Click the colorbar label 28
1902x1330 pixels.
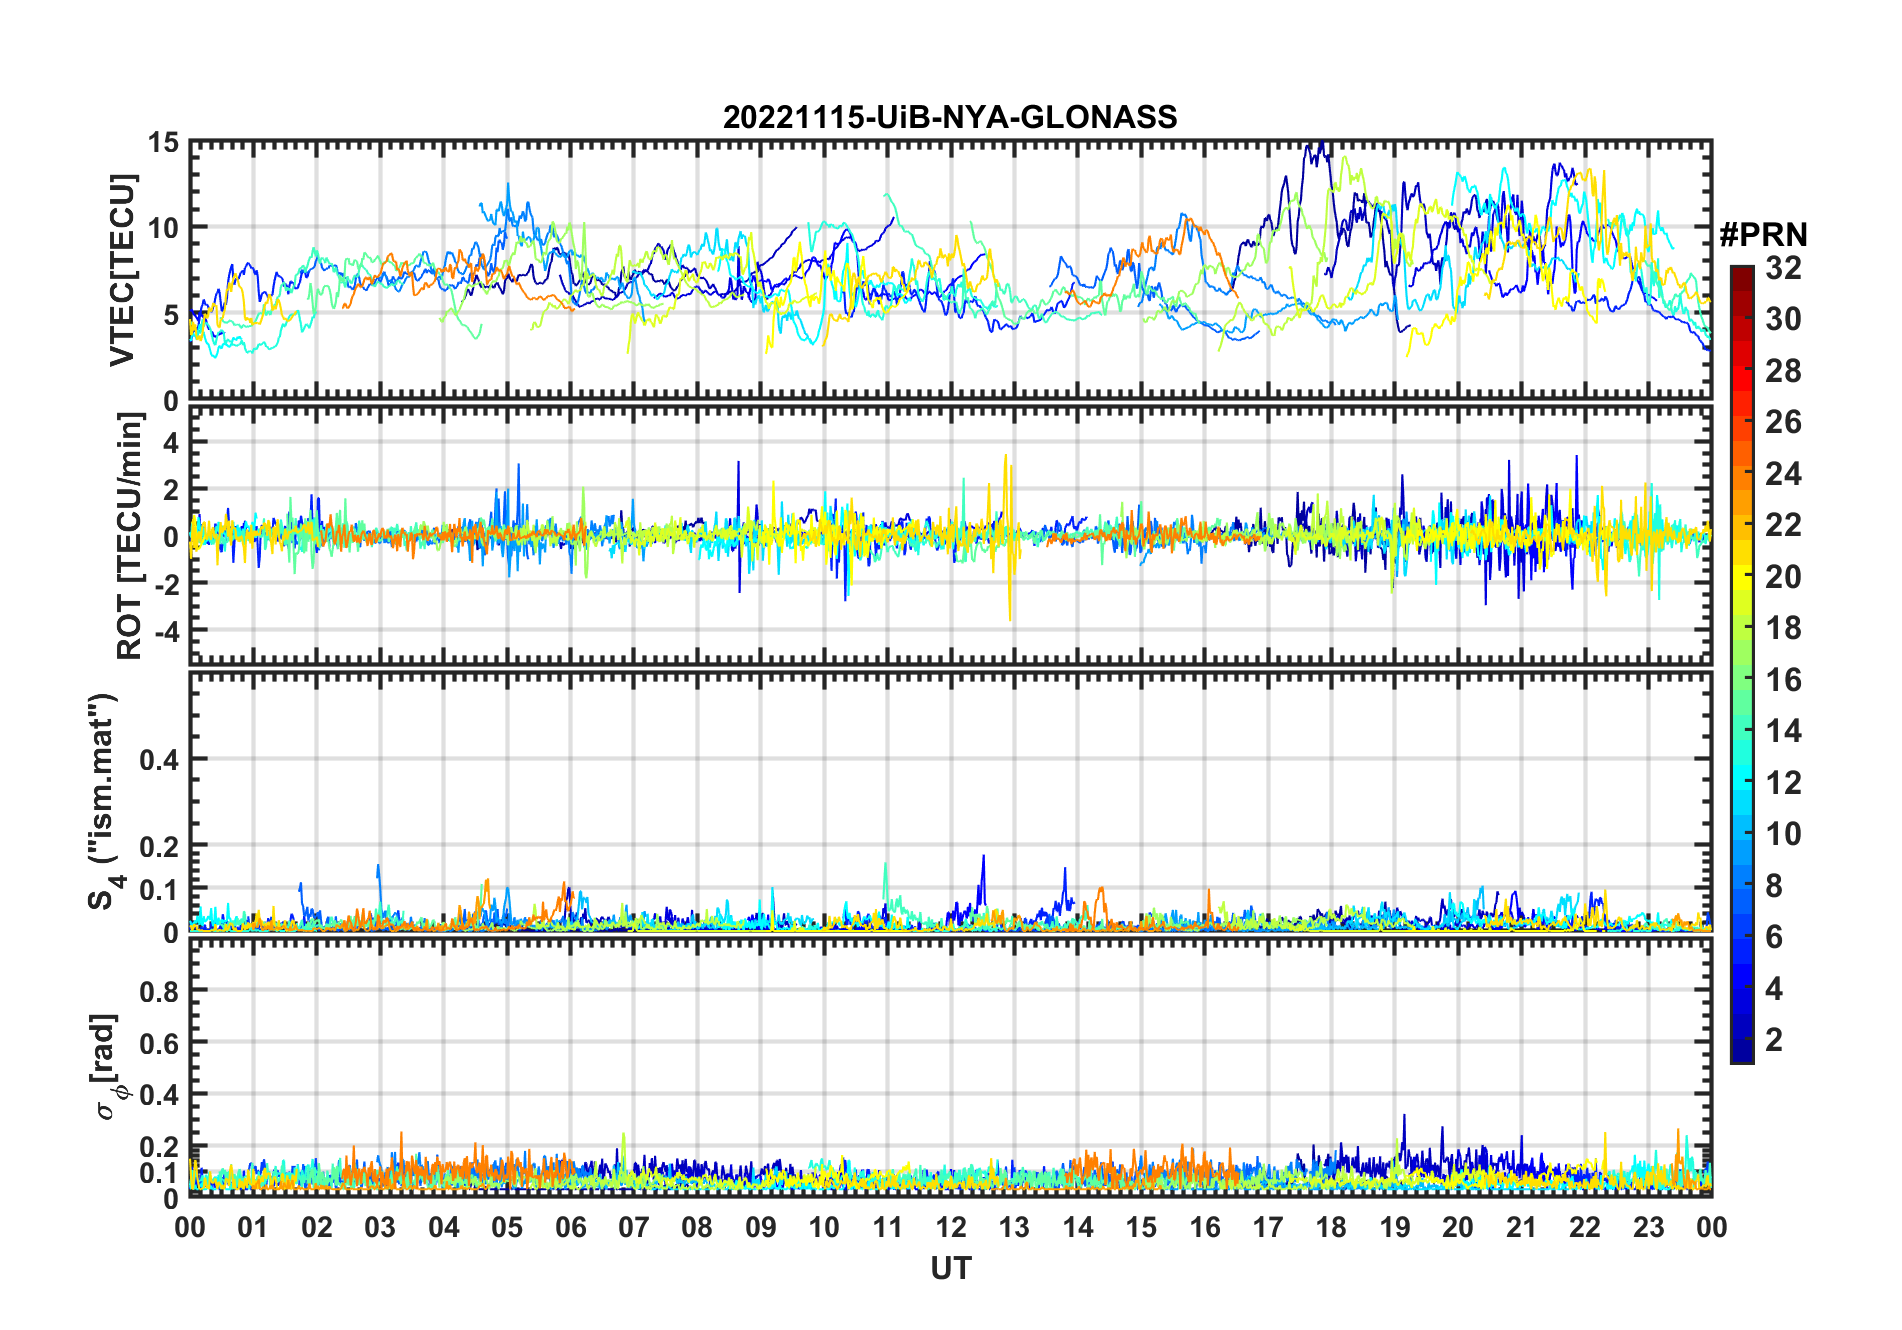[x=1783, y=371]
